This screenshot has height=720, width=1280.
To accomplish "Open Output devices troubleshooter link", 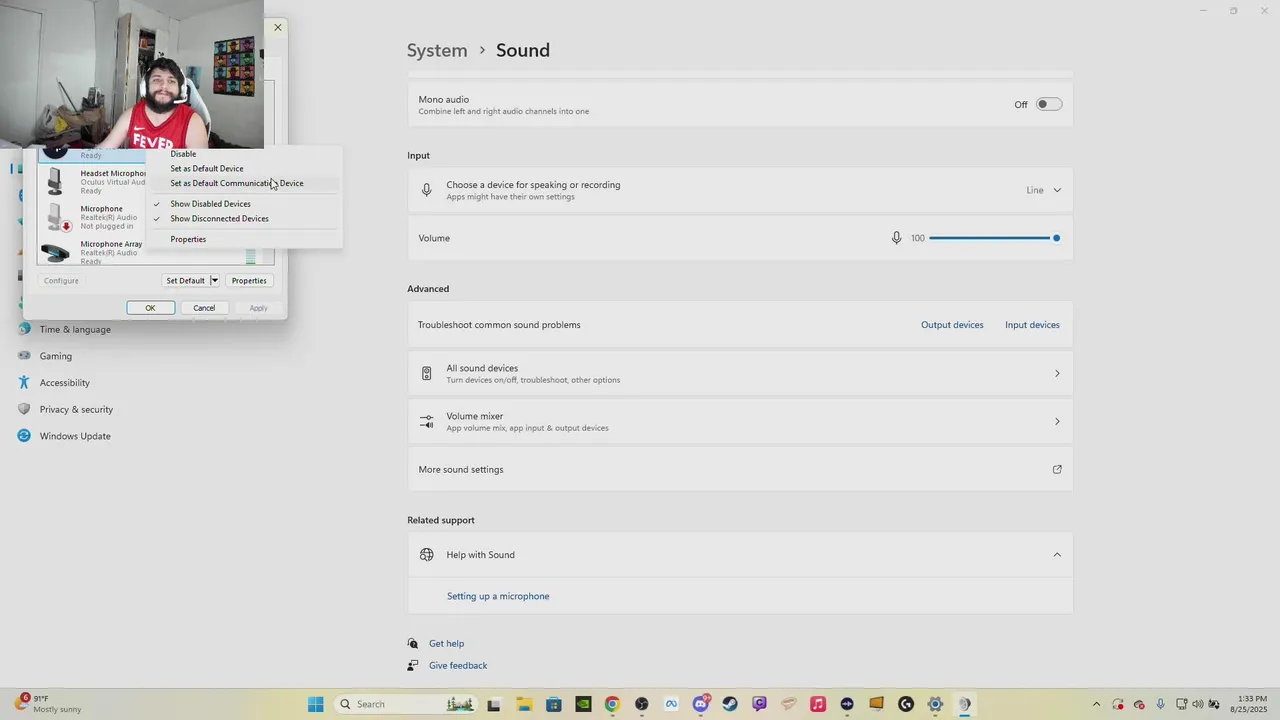I will click(x=952, y=325).
